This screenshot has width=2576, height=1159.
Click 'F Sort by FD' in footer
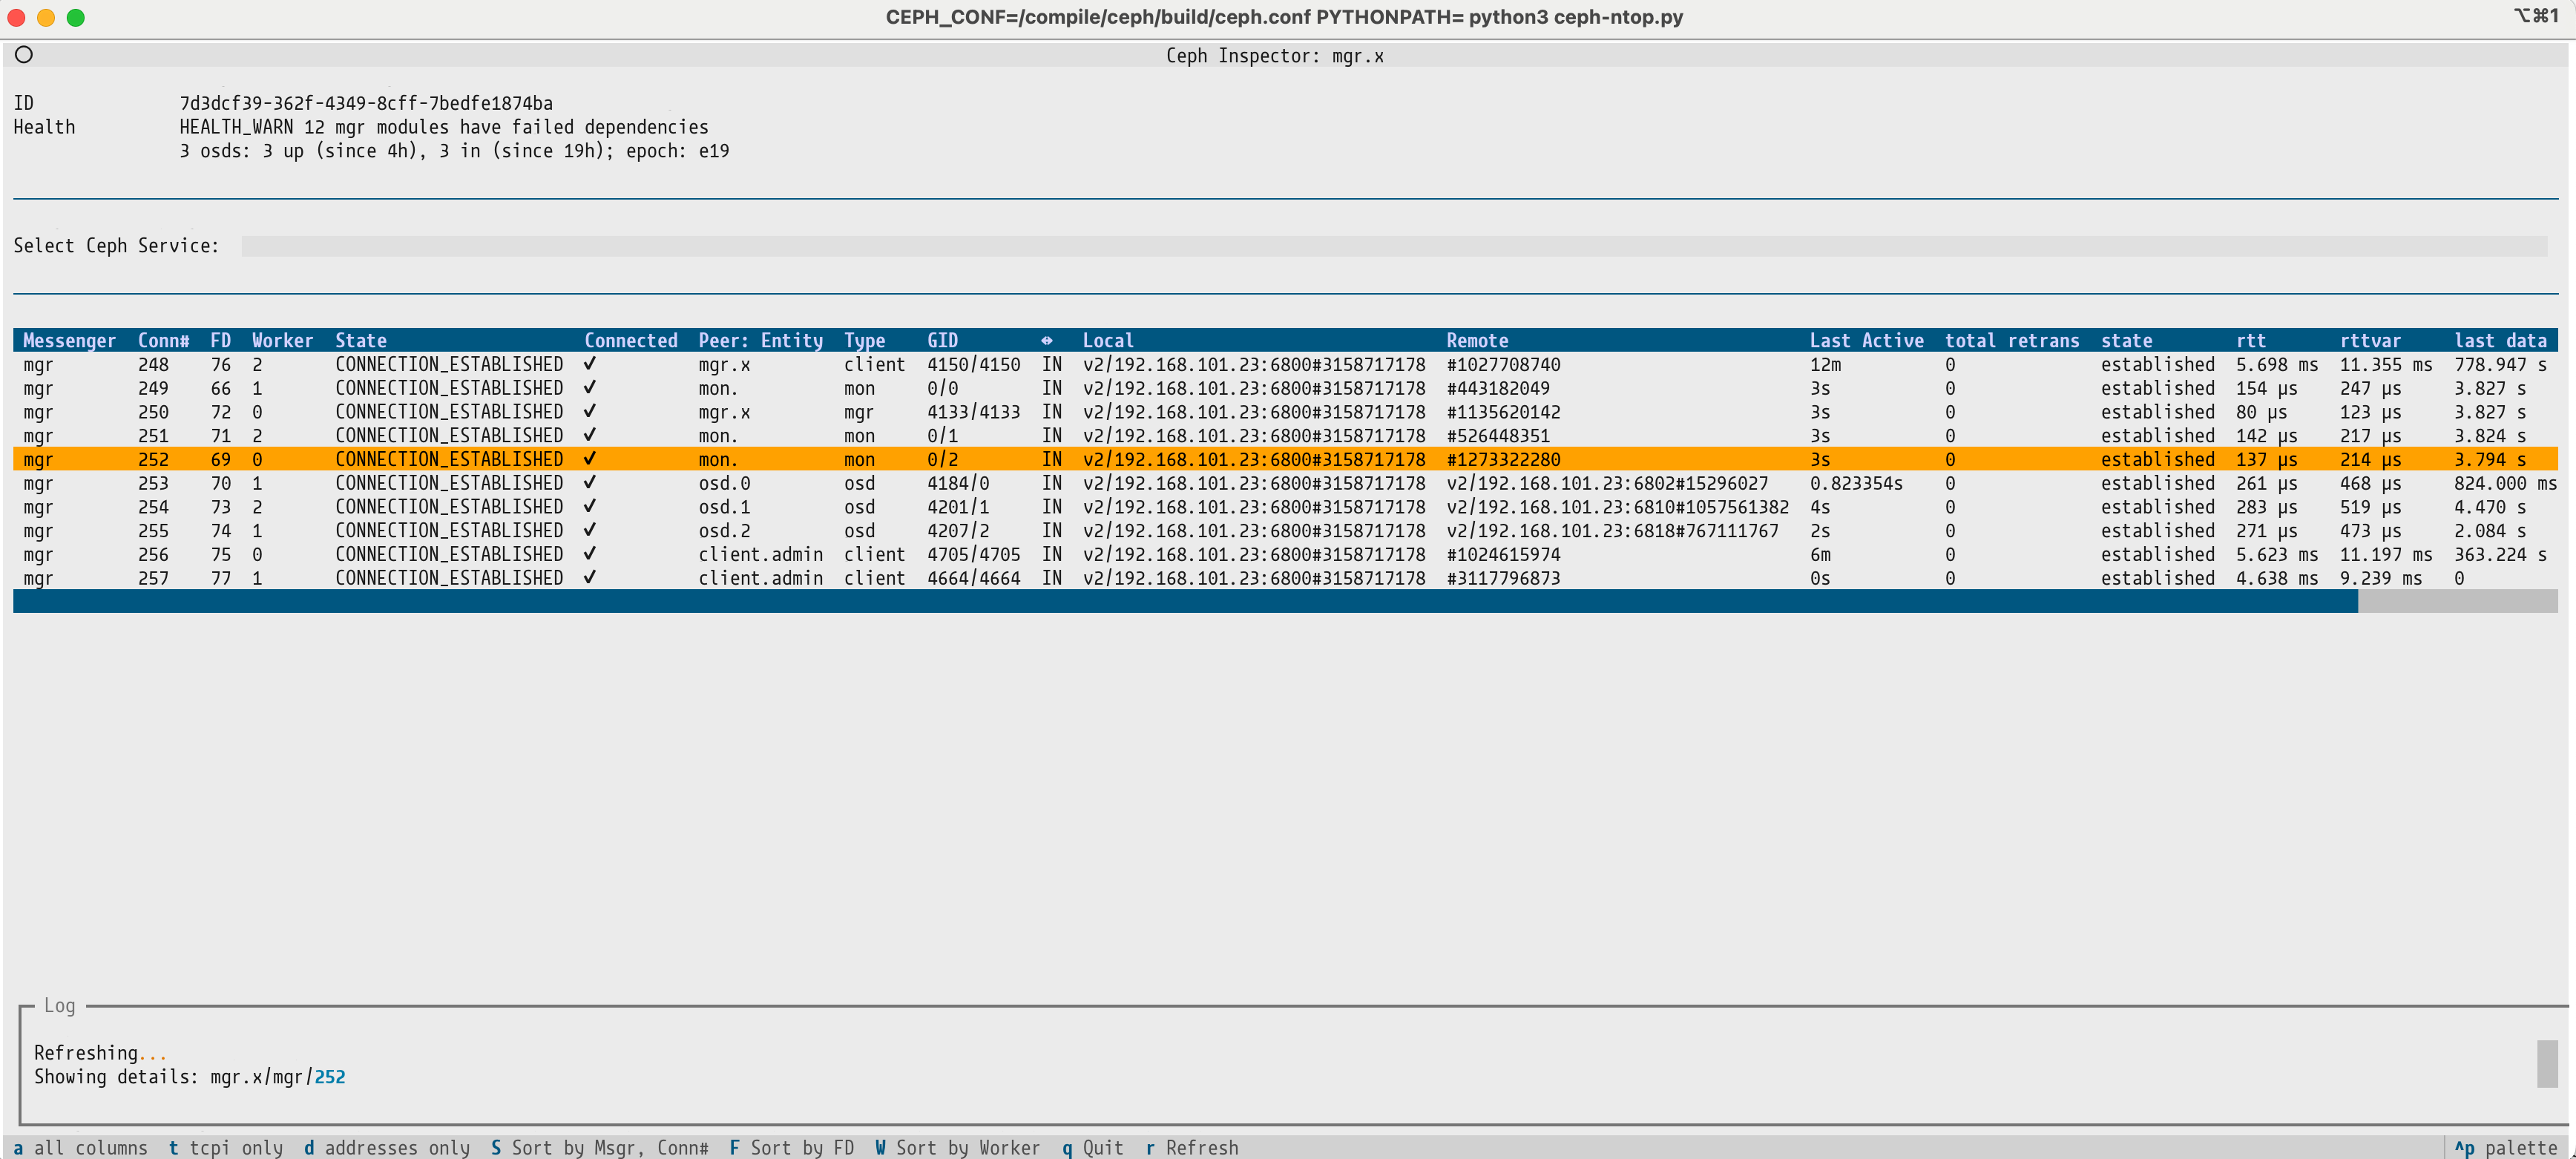(x=792, y=1147)
